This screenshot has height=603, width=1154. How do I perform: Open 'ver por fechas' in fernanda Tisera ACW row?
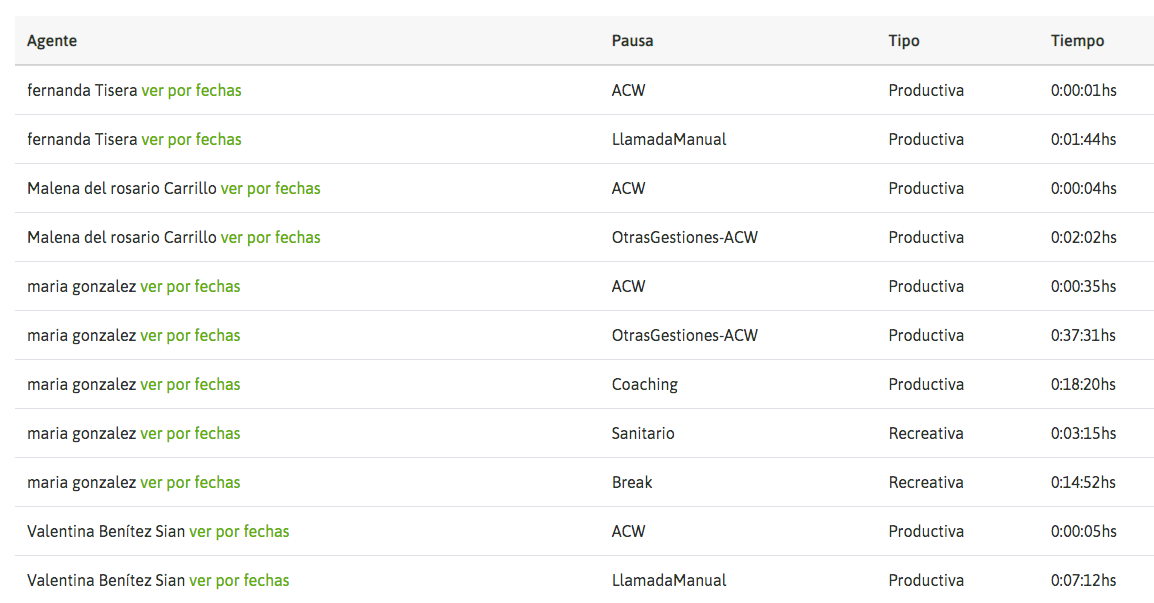pos(191,90)
